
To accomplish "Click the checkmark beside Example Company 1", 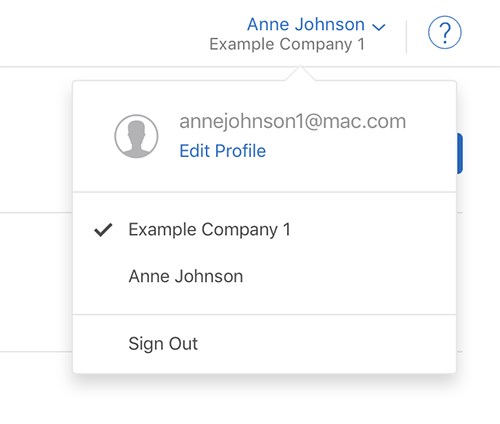I will tap(103, 230).
